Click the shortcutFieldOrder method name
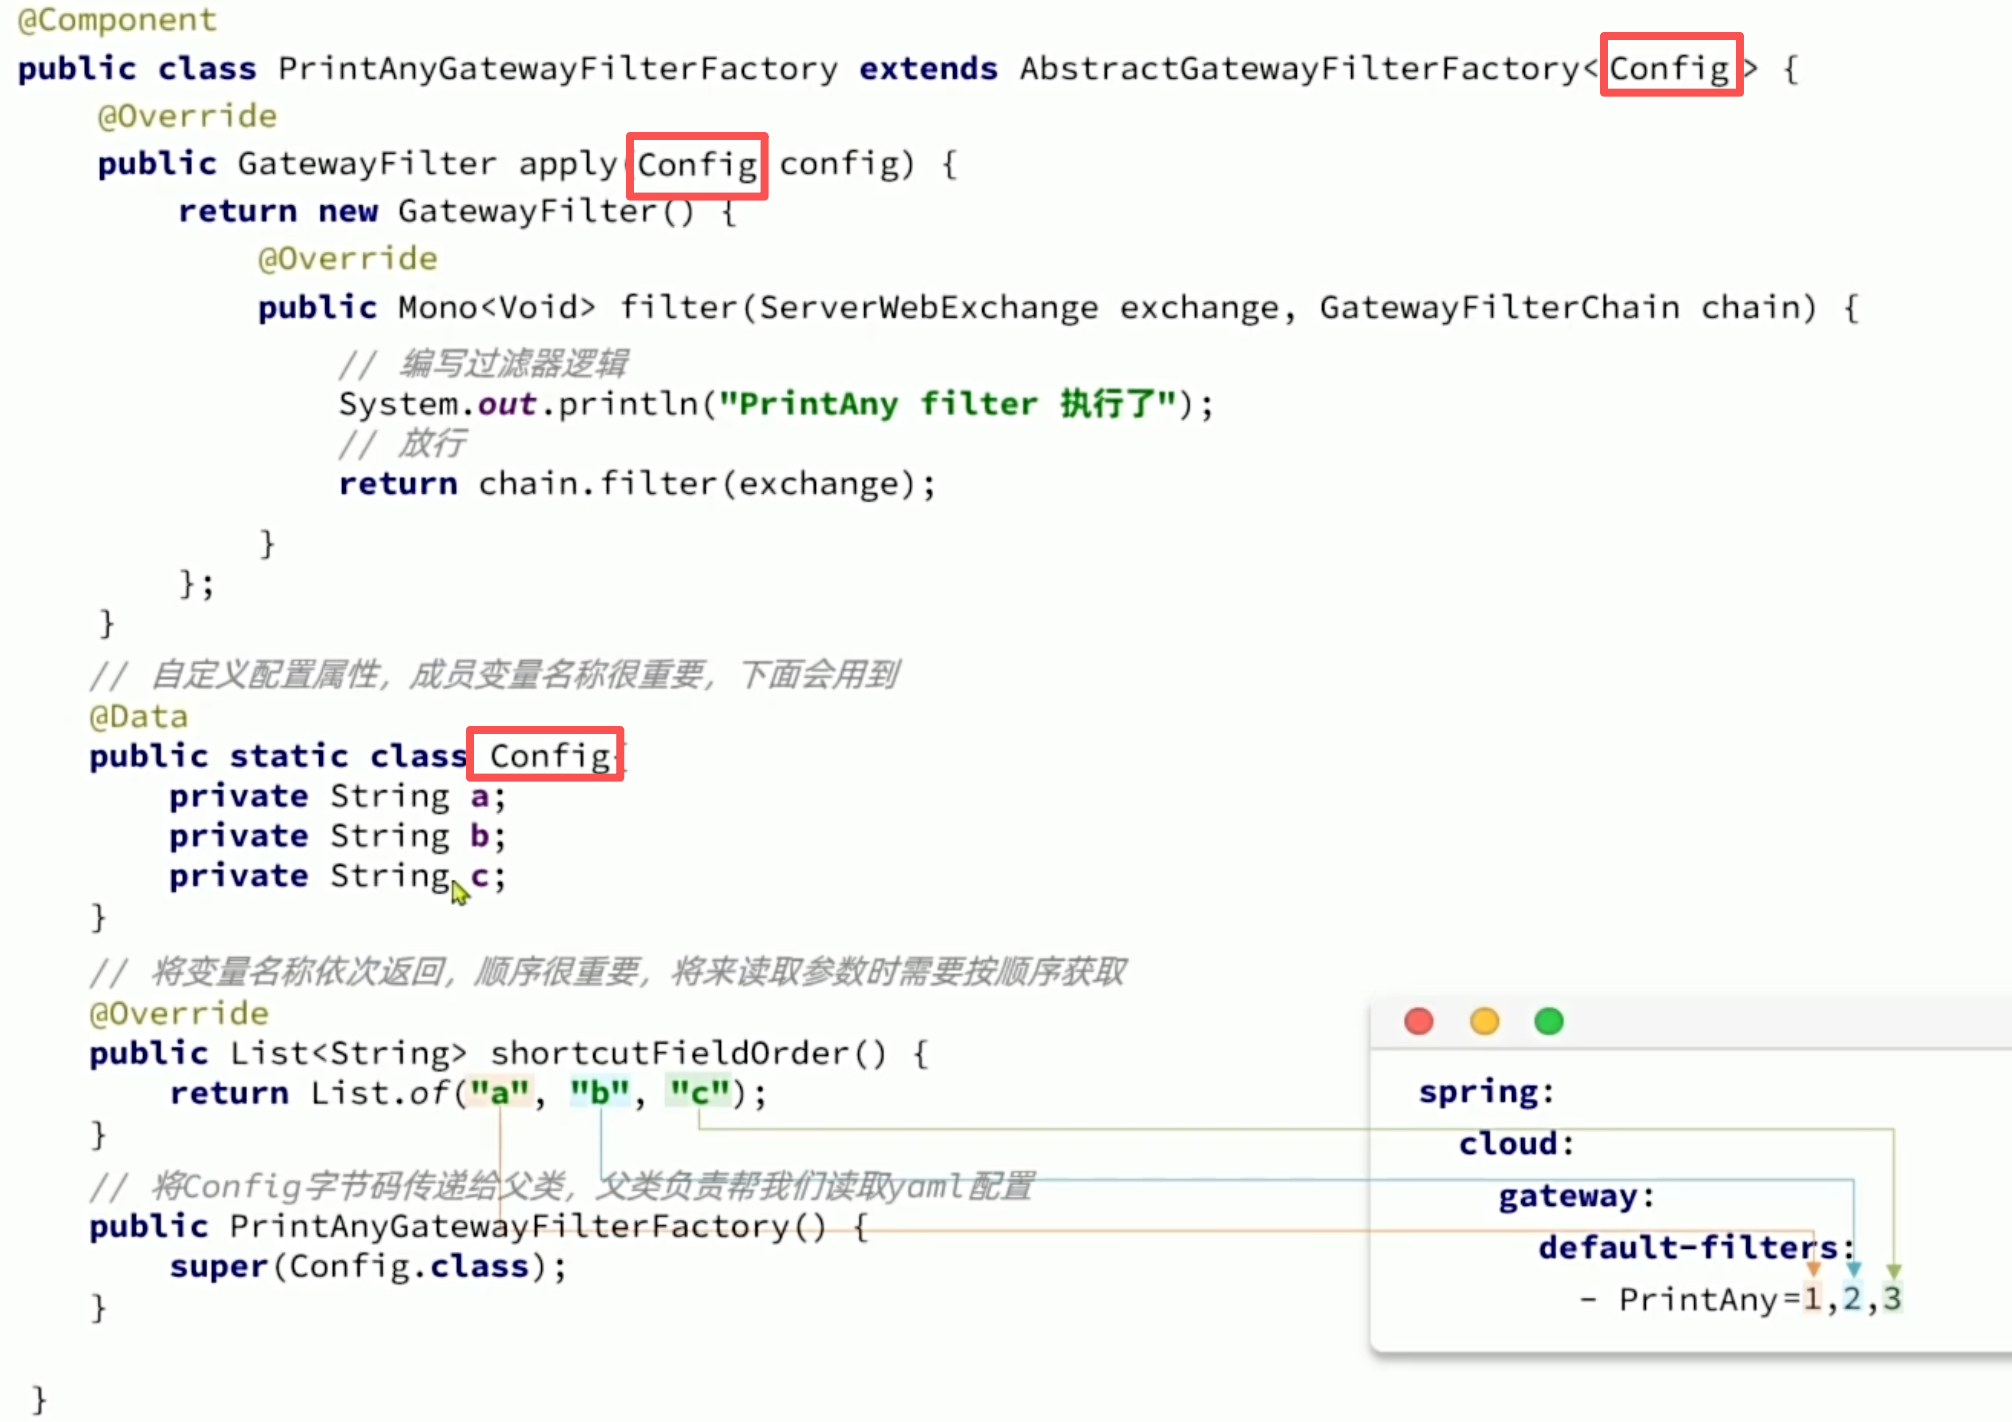2012x1422 pixels. pos(669,1053)
